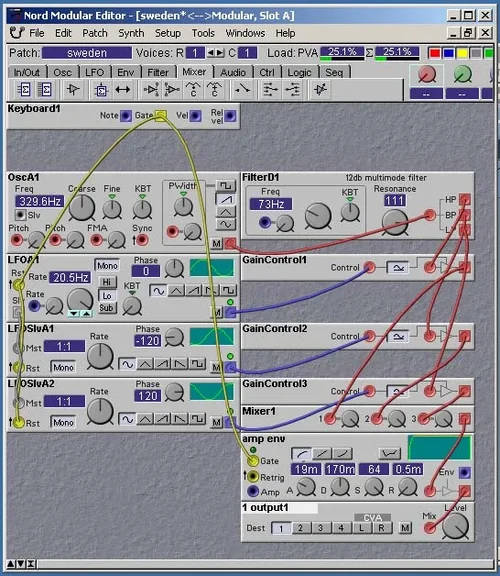Image resolution: width=500 pixels, height=576 pixels.
Task: Set output1 Dest to 1
Action: coord(281,528)
